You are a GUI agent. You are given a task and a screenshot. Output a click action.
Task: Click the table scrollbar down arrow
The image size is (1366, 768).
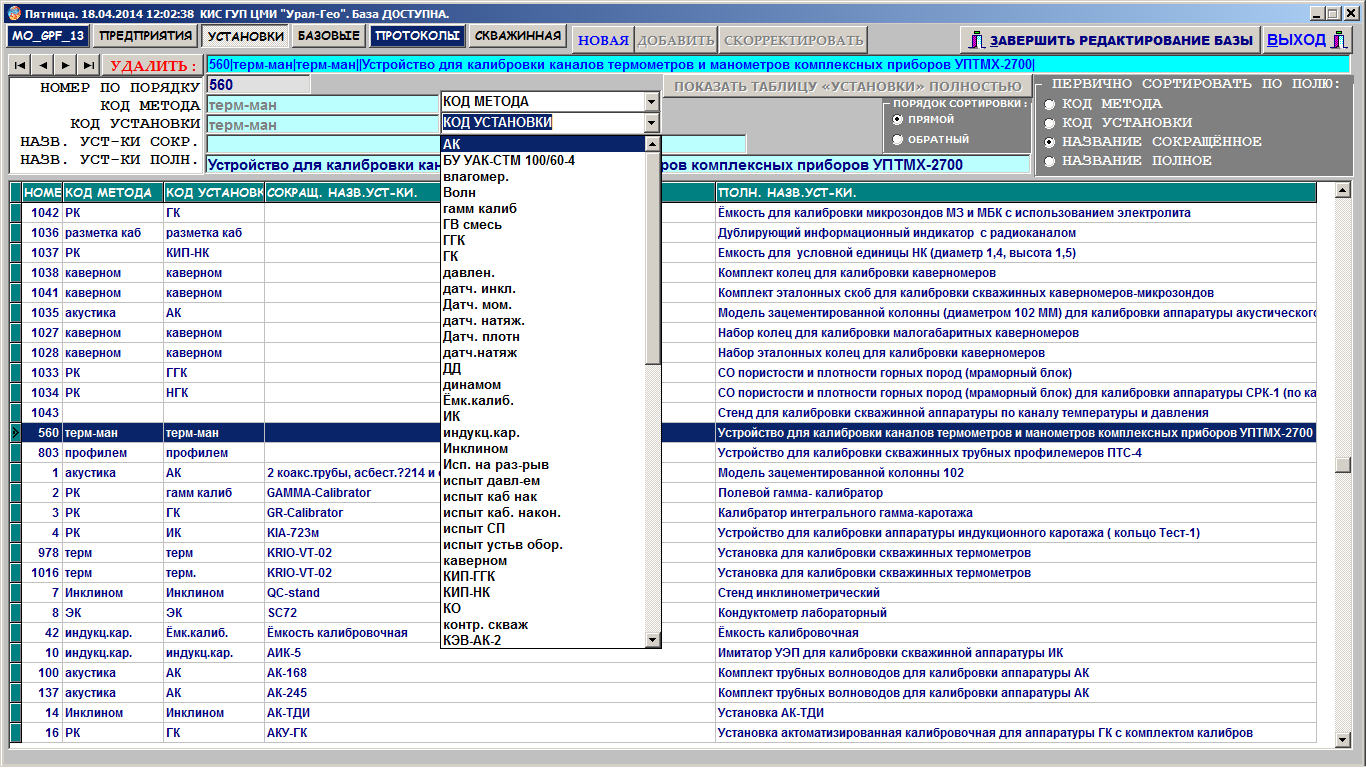pos(1342,739)
